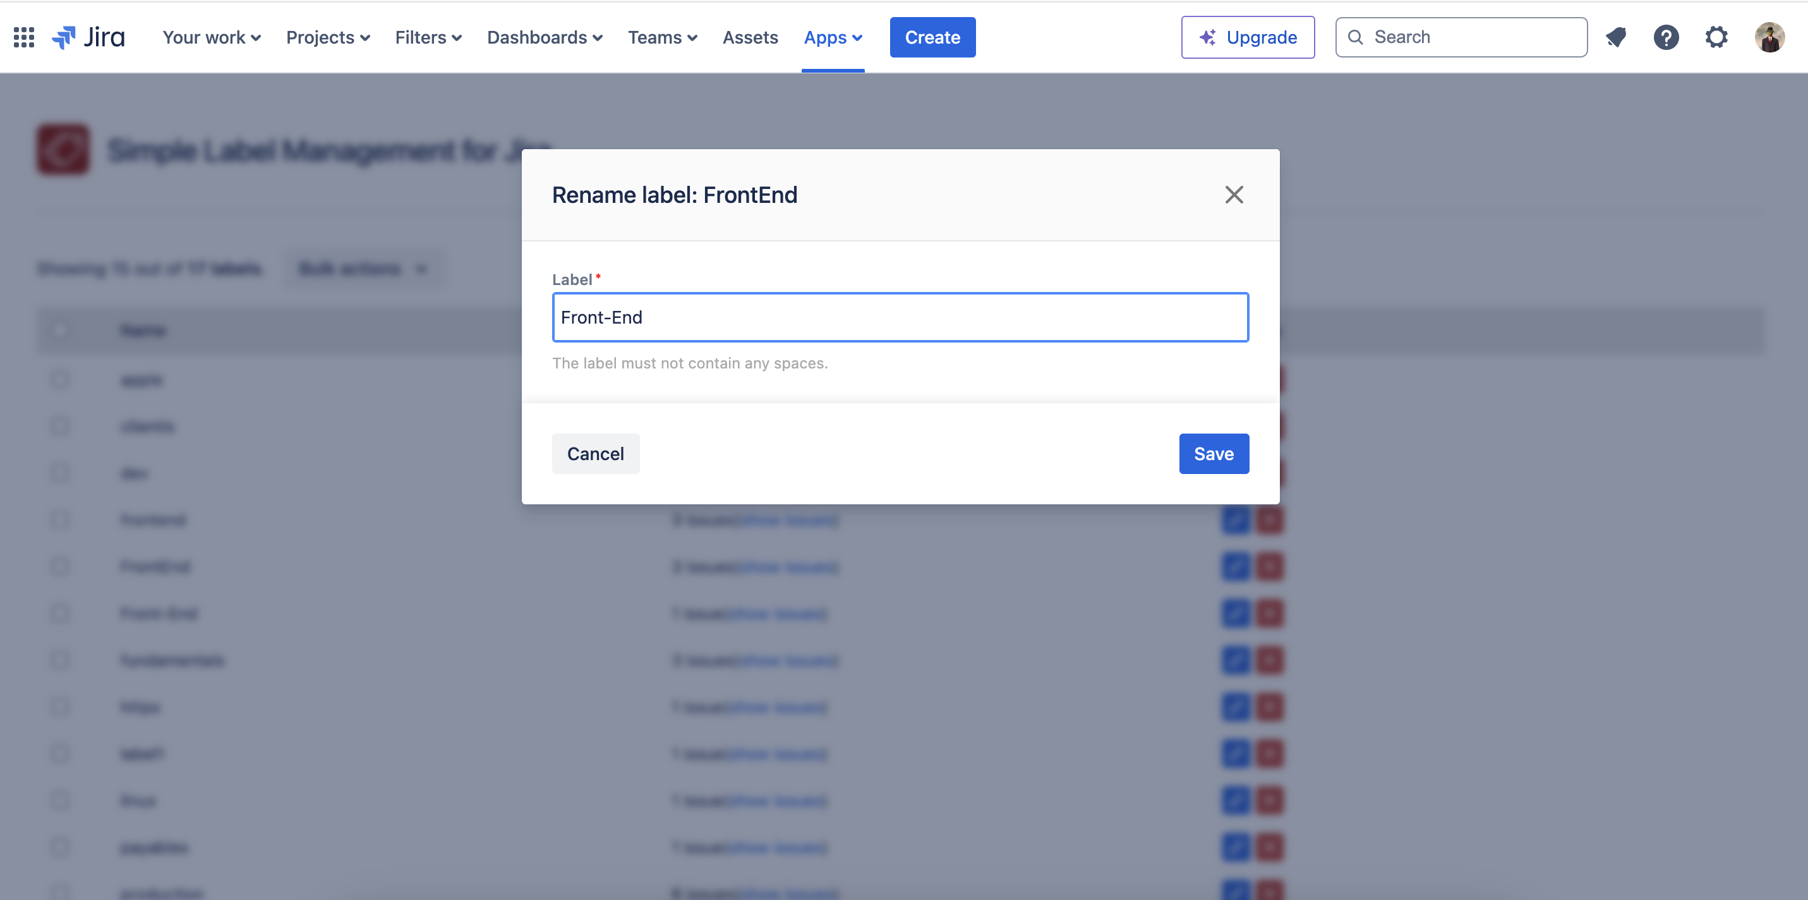
Task: Click the edit icon in the FrontEnd row
Action: pyautogui.click(x=1235, y=567)
